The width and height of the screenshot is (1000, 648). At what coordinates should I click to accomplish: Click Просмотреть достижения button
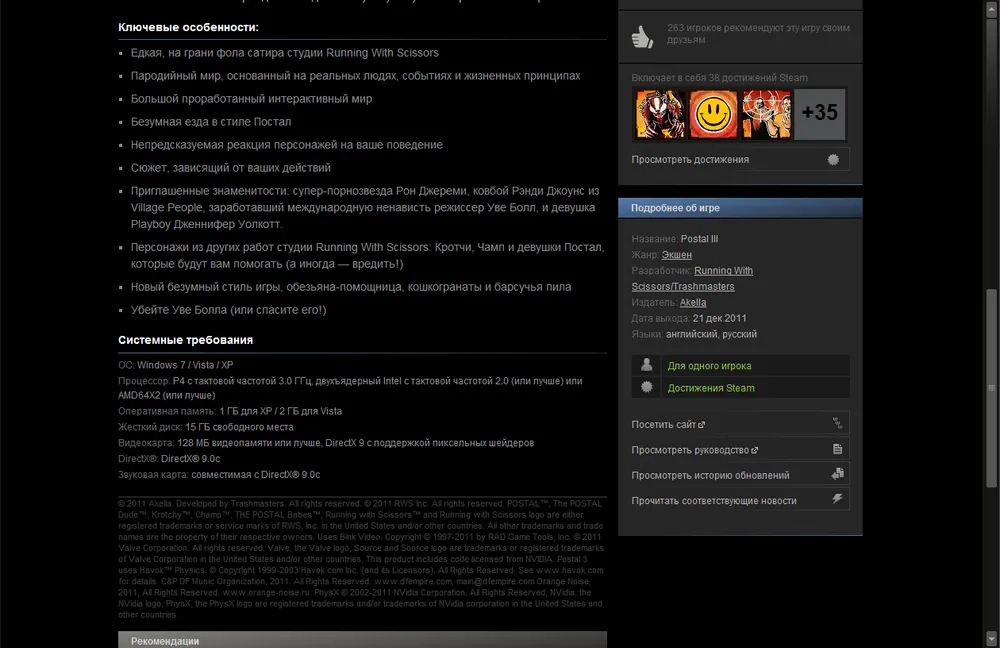click(740, 159)
